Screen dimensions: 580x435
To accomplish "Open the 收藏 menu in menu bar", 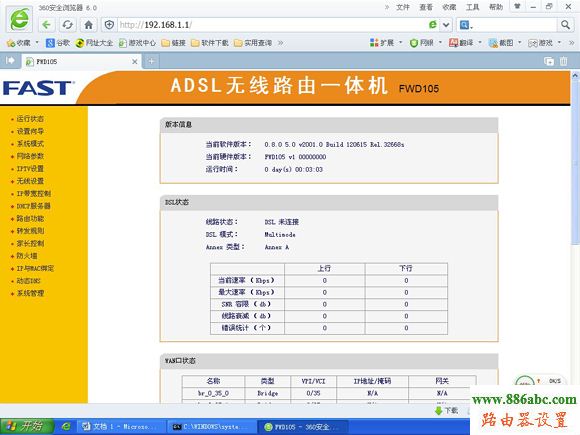I will pos(449,7).
